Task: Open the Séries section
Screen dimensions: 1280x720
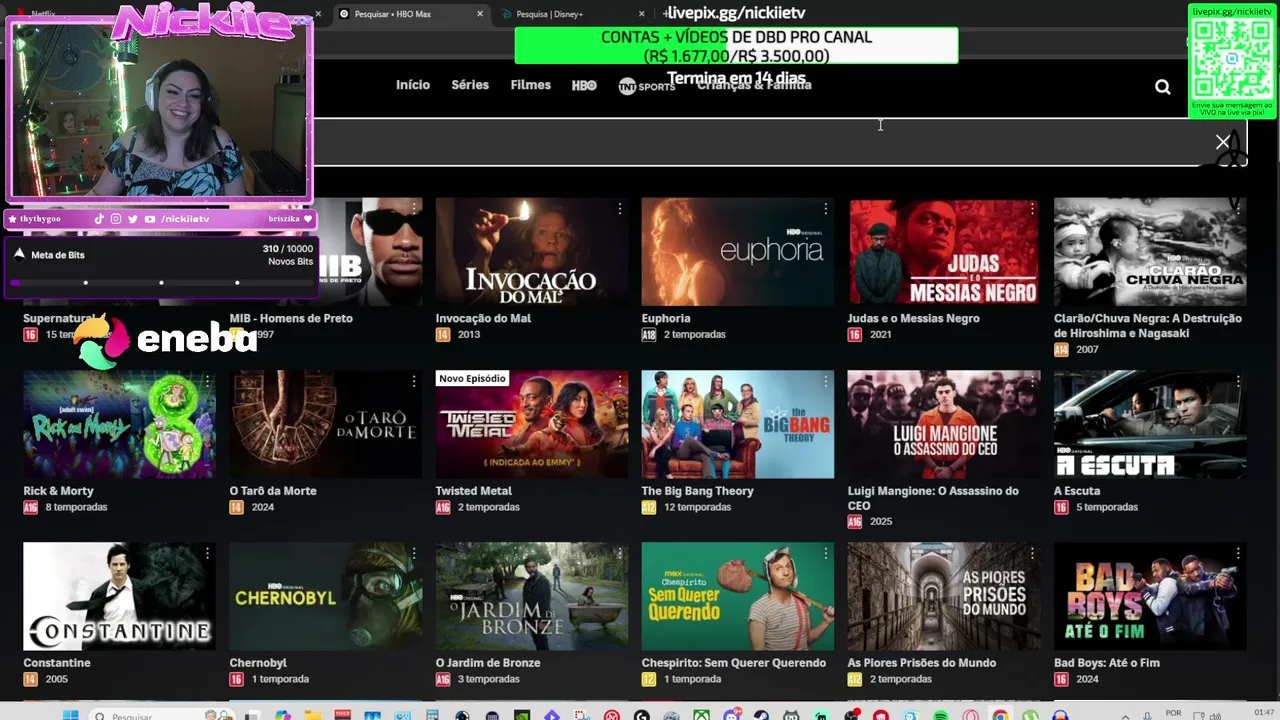Action: [469, 85]
